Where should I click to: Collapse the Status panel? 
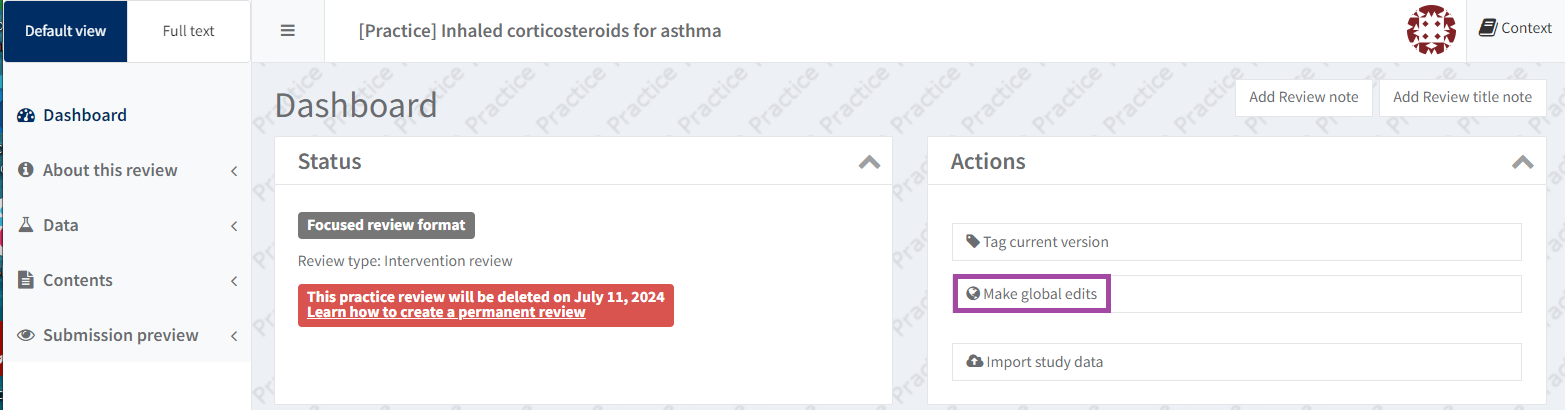(x=869, y=162)
